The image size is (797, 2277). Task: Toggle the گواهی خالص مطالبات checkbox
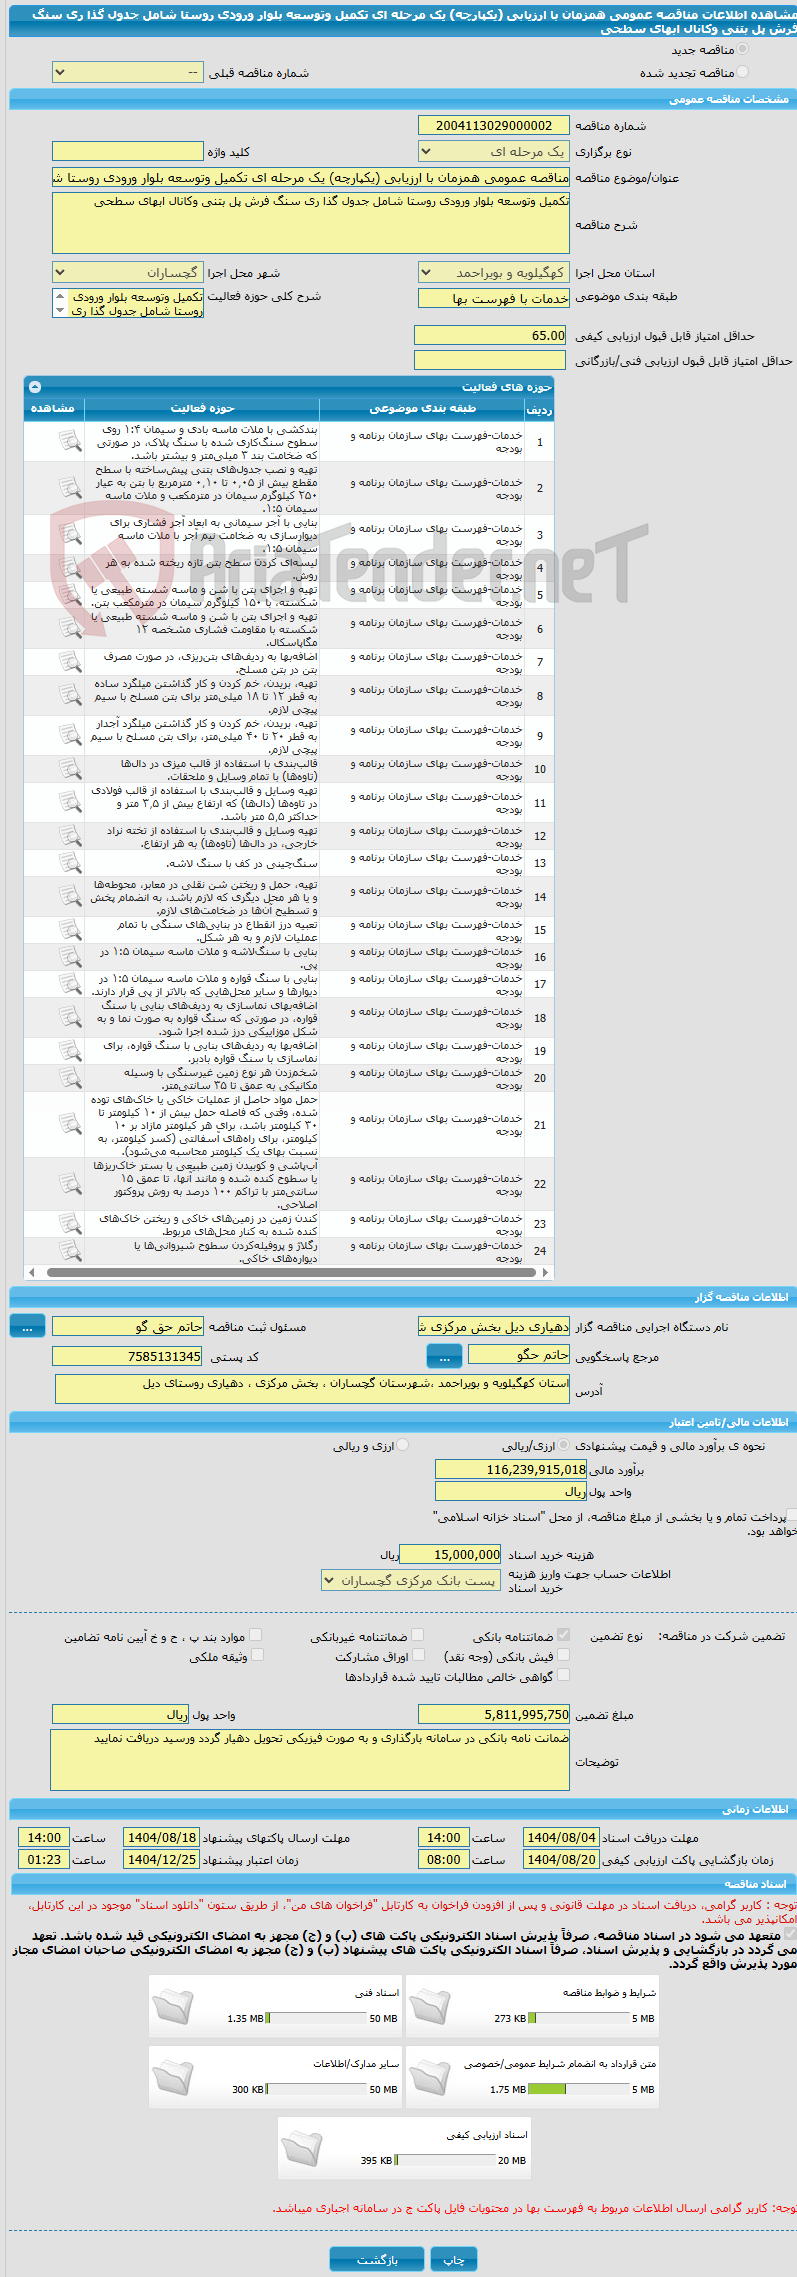[563, 1675]
